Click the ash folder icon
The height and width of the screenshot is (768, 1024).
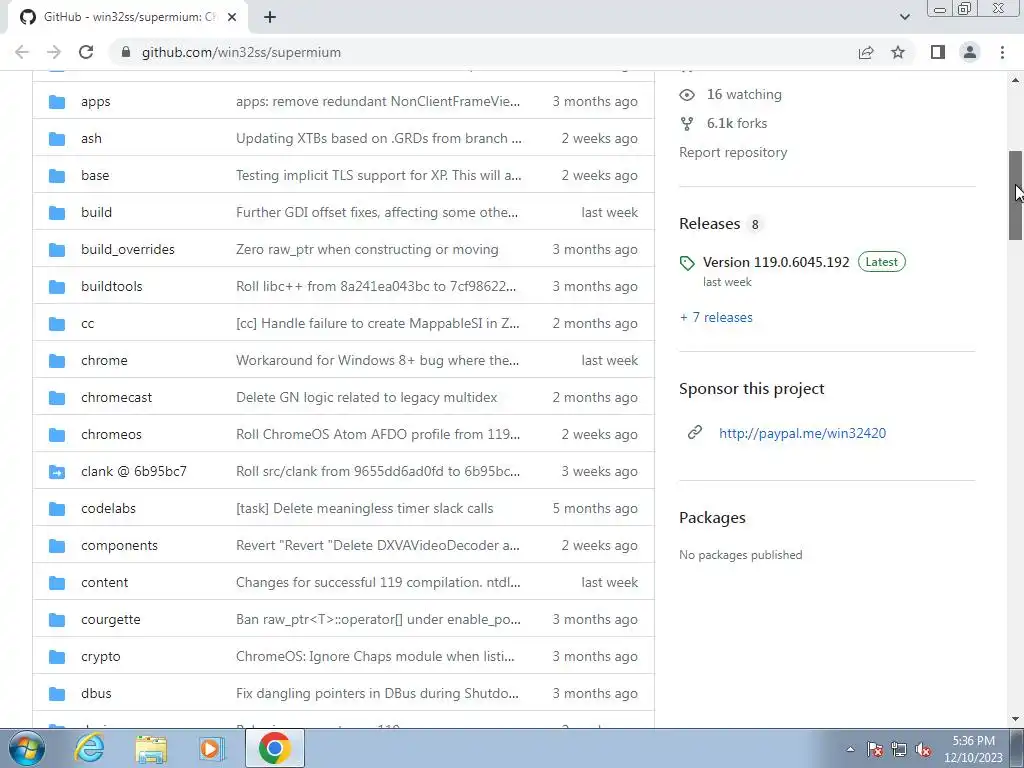(x=57, y=139)
